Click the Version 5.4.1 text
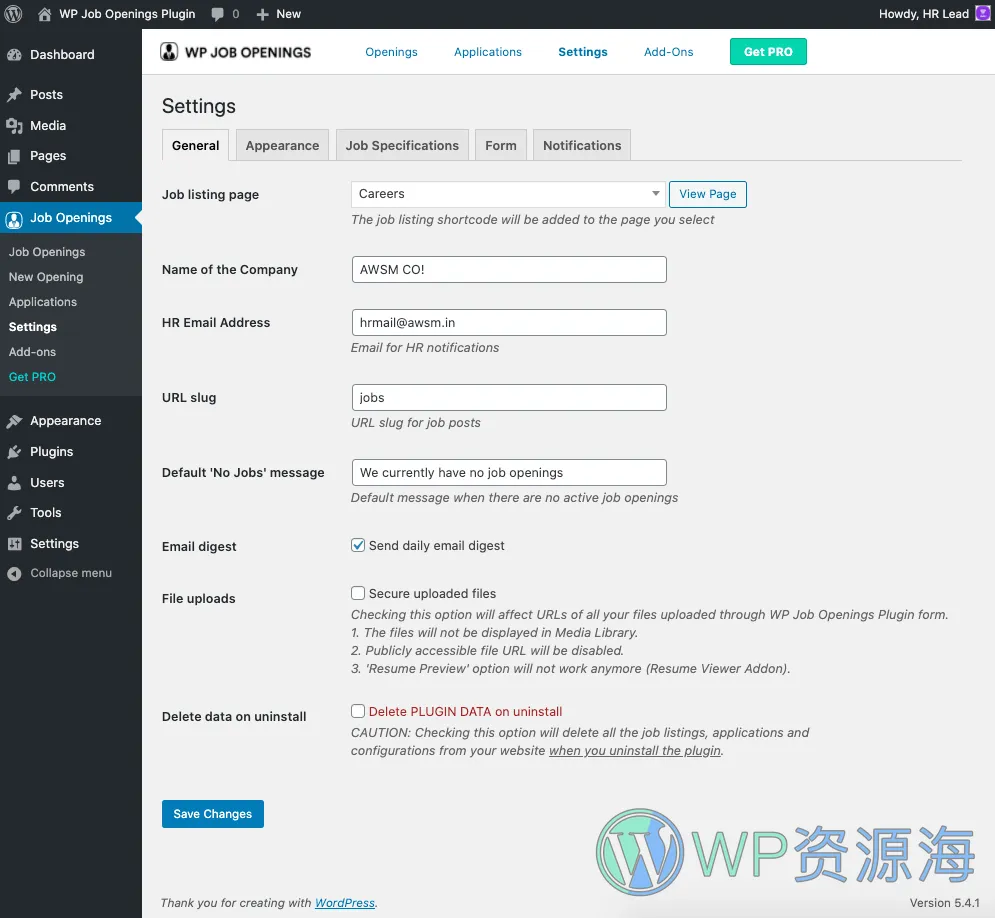 [944, 903]
